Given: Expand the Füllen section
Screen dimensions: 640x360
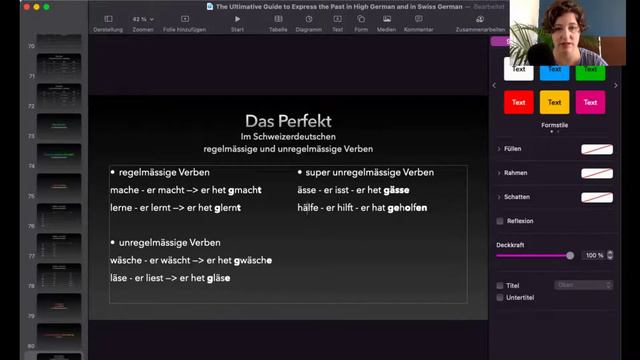Looking at the screenshot, I should coord(499,149).
